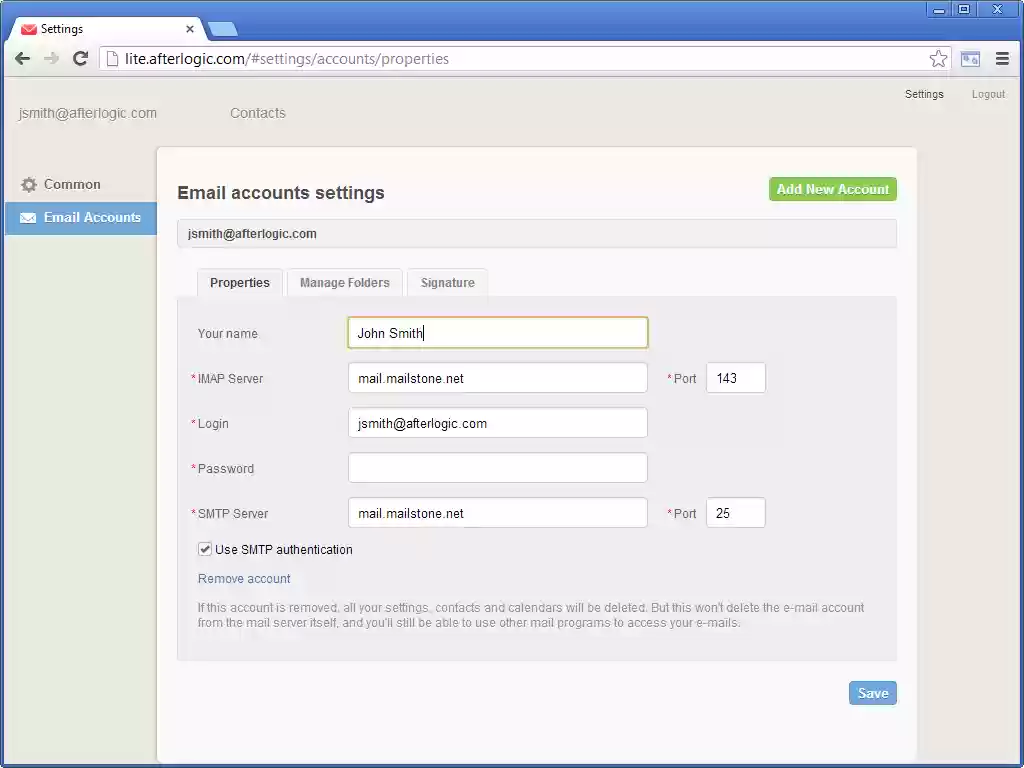Viewport: 1024px width, 768px height.
Task: Reload the page with the refresh icon
Action: click(80, 58)
